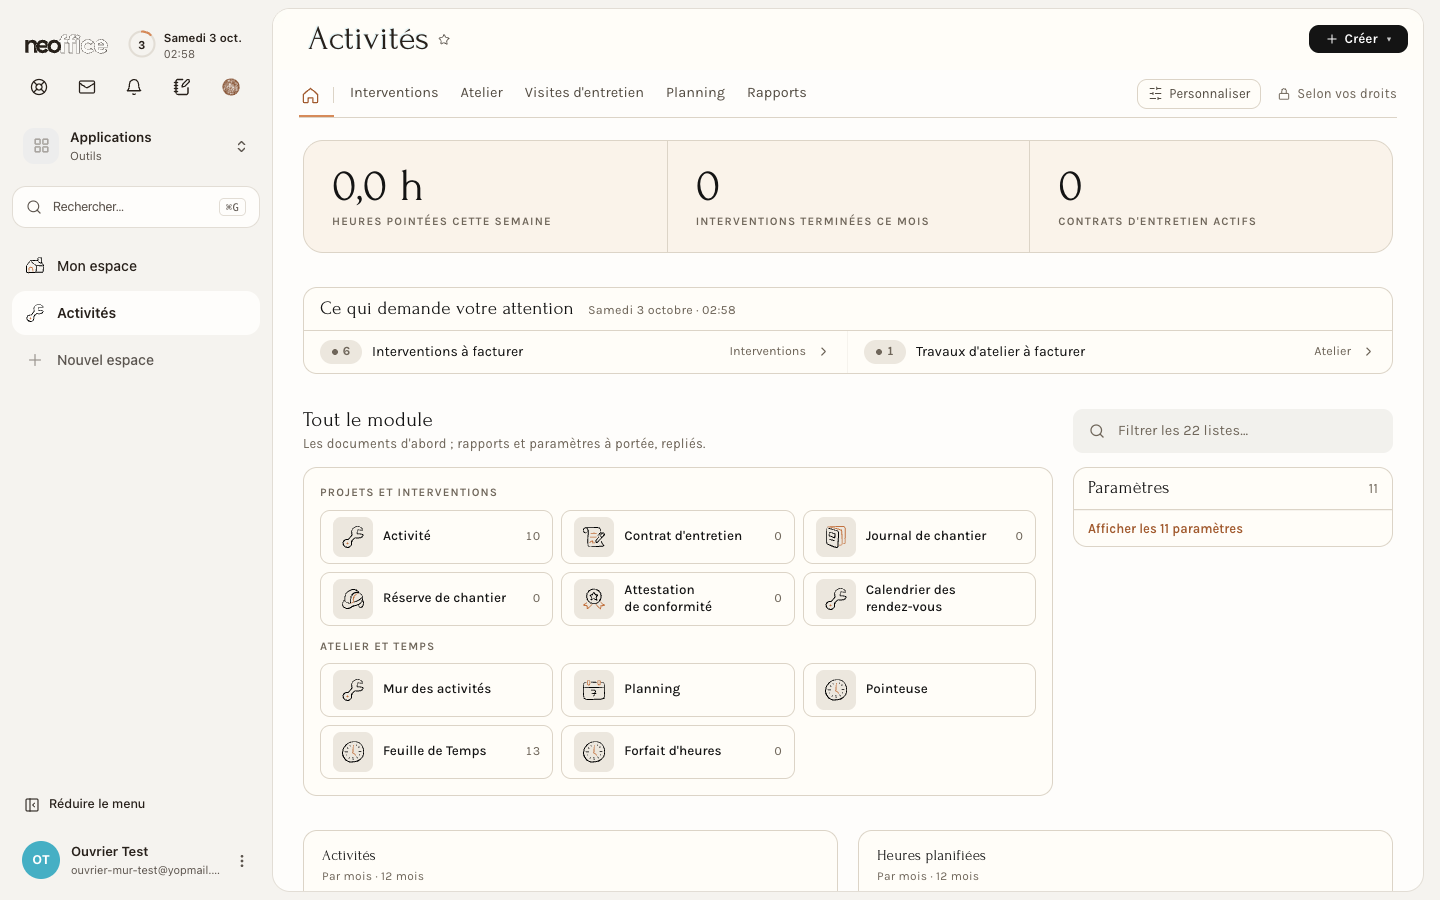
Task: Add a Nouvel espace
Action: coord(136,360)
